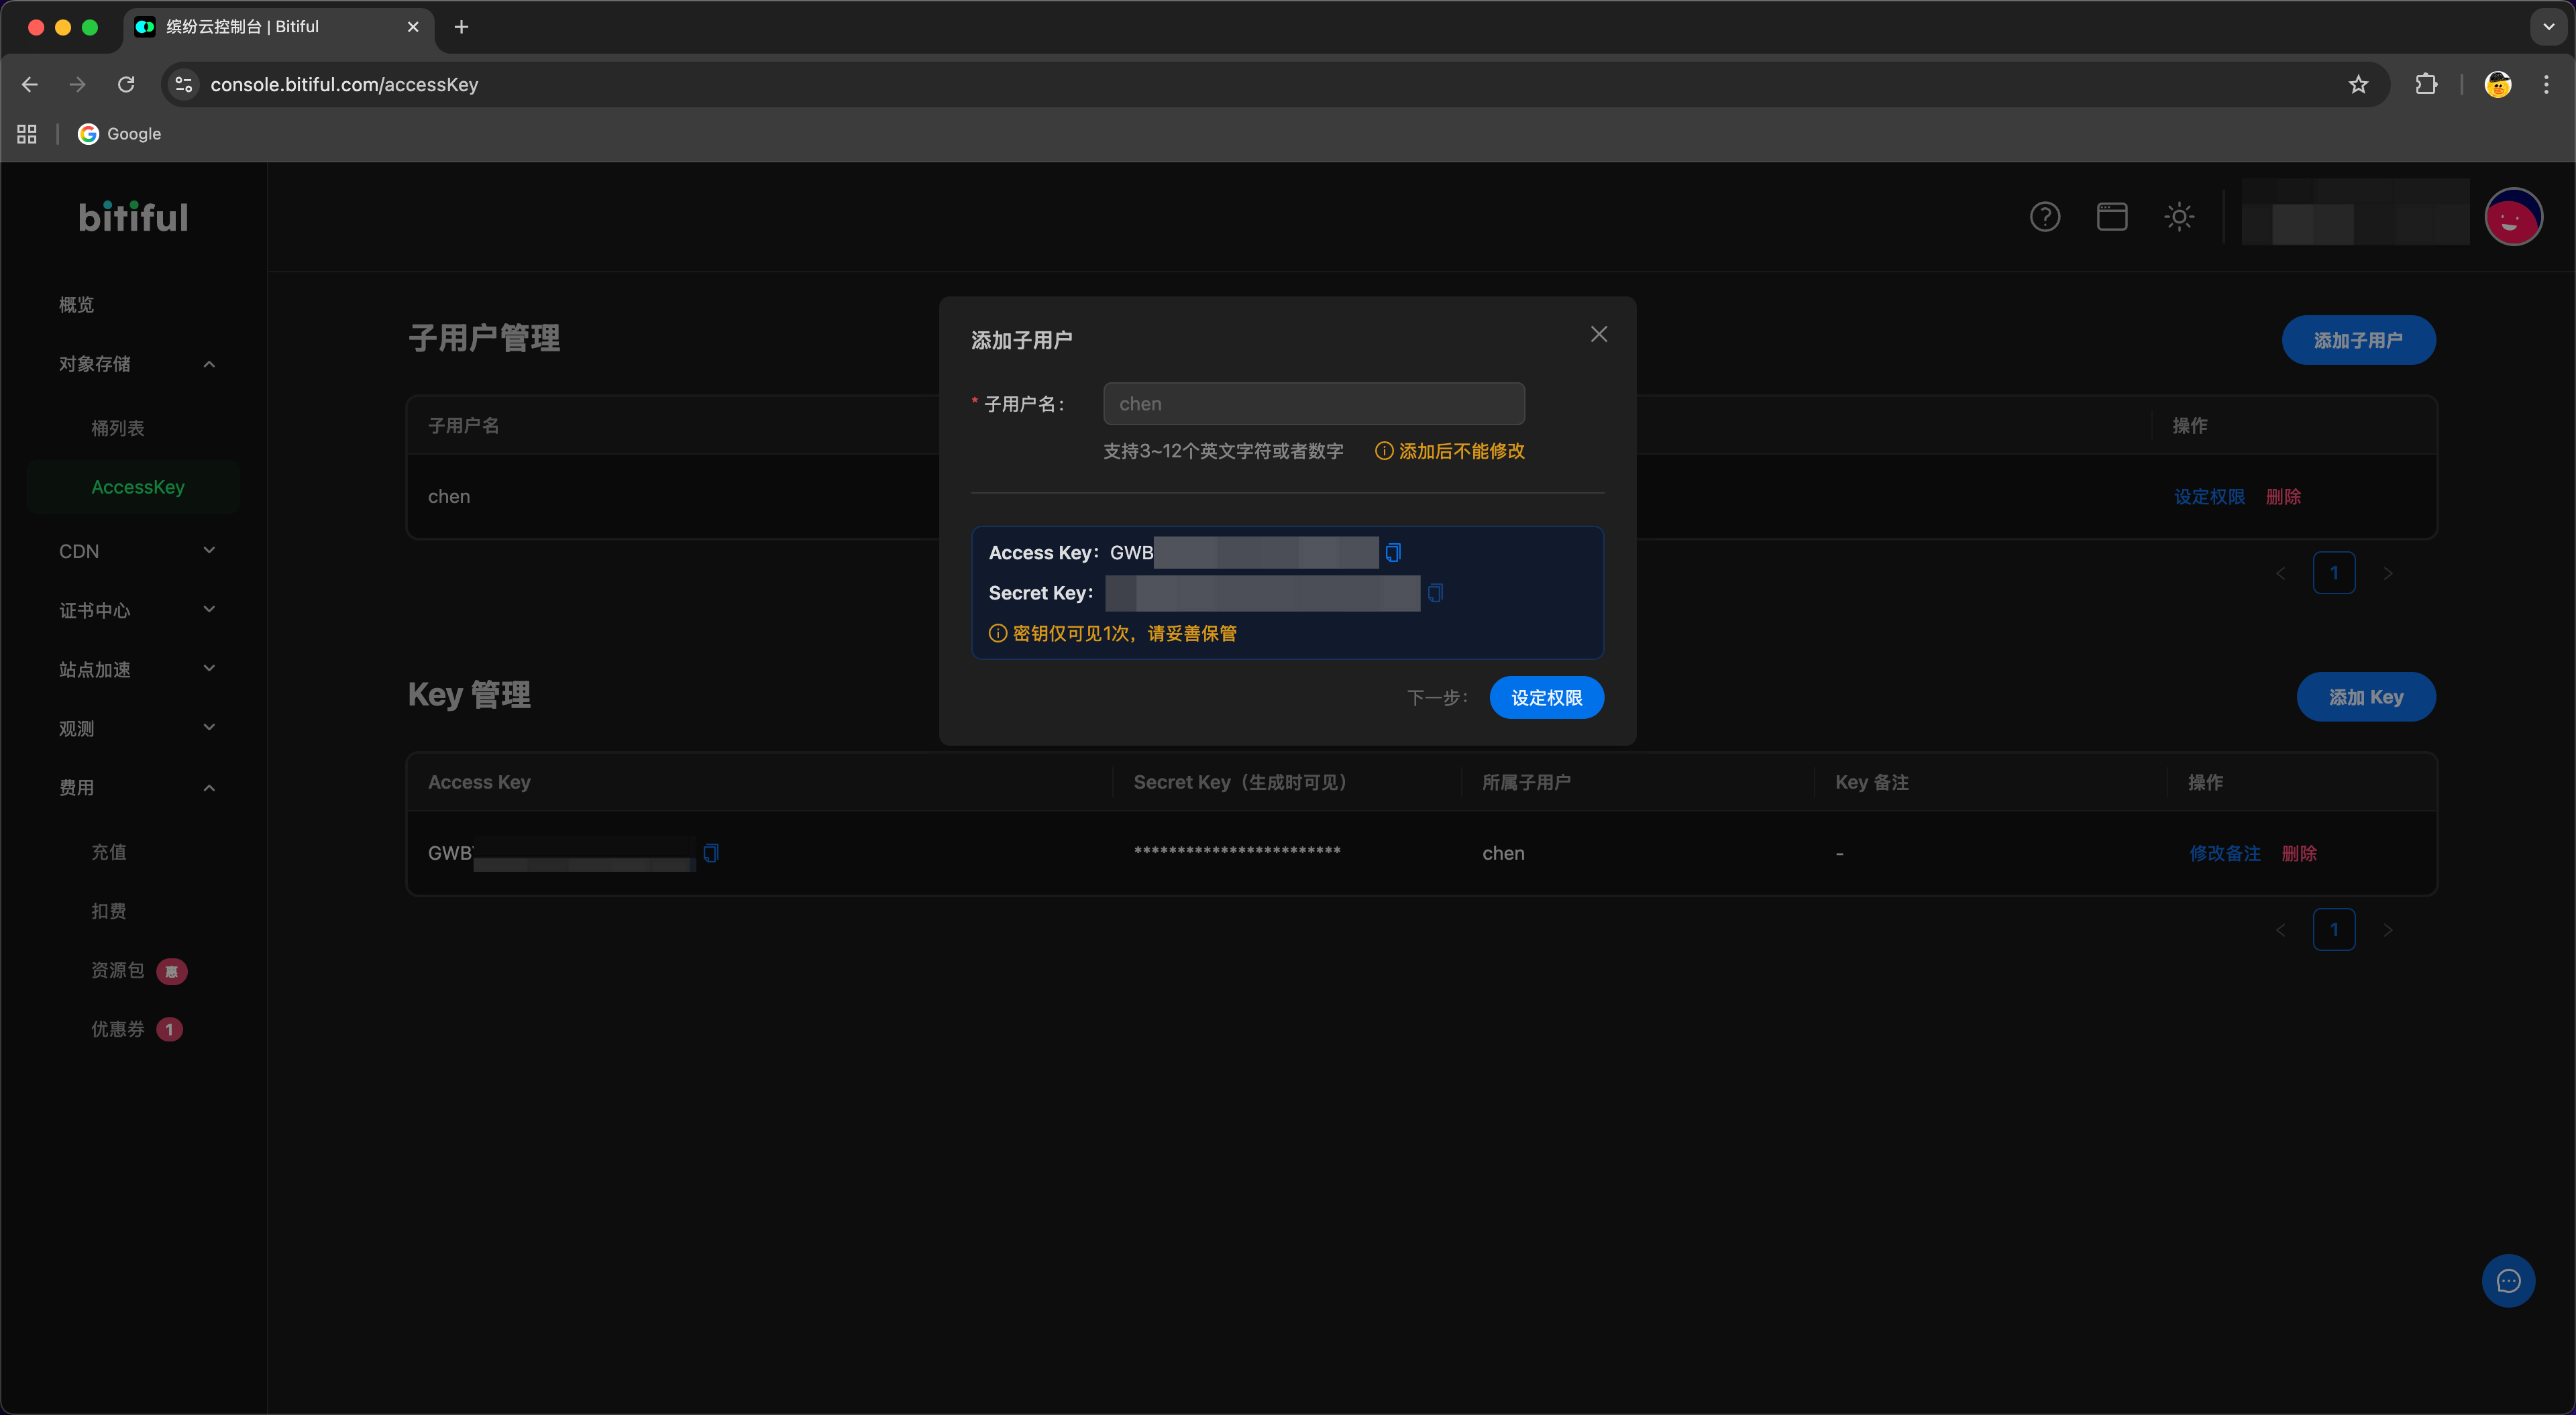Click page 1 in 子用户管理 pagination
Image resolution: width=2576 pixels, height=1415 pixels.
2334,573
